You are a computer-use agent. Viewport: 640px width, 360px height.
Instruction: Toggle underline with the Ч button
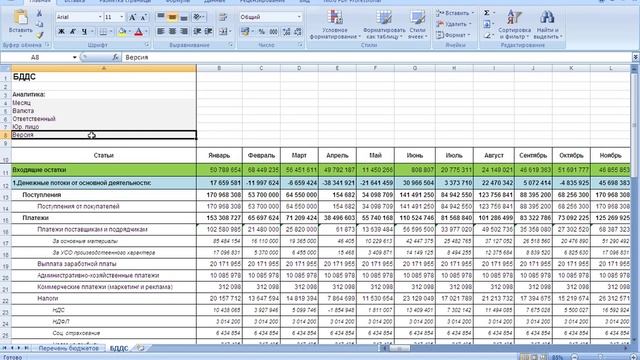coord(84,31)
